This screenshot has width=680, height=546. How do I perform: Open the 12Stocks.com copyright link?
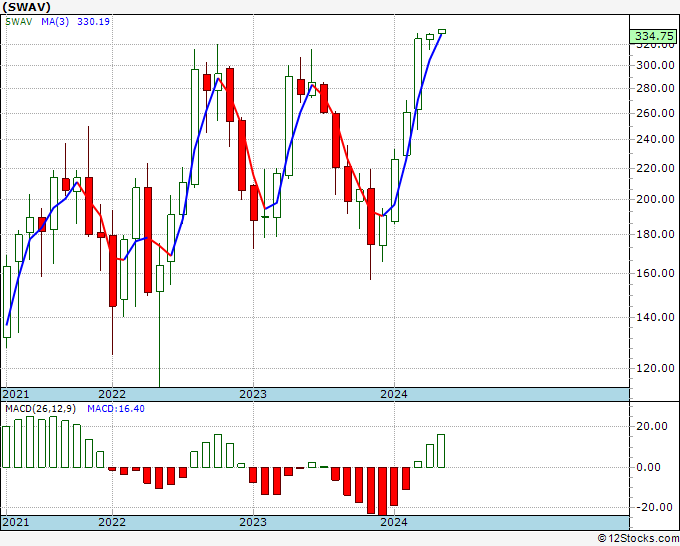click(638, 539)
